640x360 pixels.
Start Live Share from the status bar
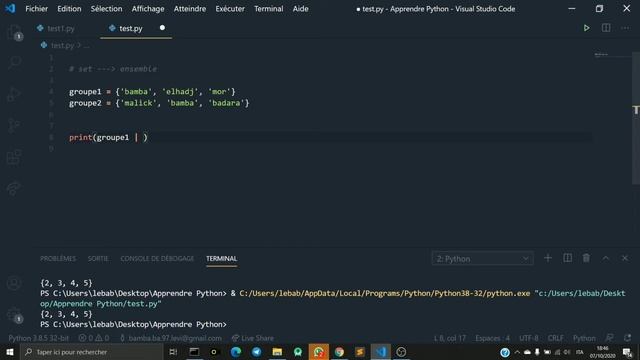coord(253,338)
